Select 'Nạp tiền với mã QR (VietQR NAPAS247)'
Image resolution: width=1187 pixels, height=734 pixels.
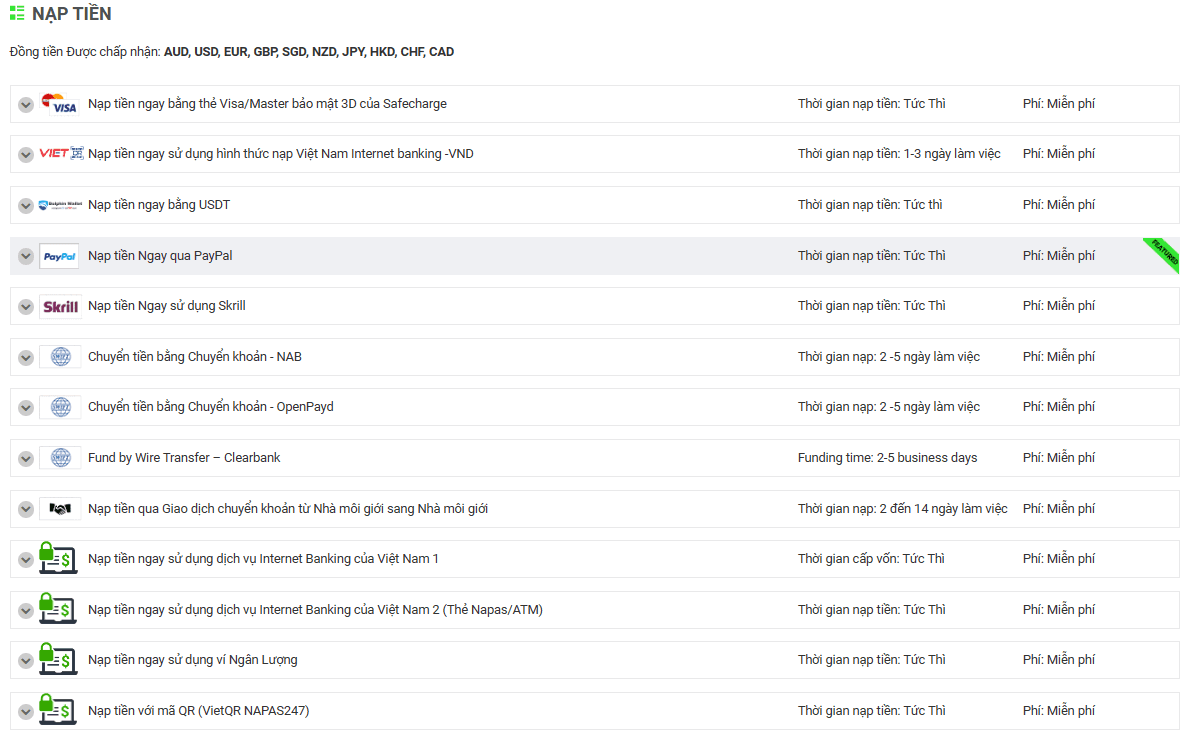coord(198,711)
